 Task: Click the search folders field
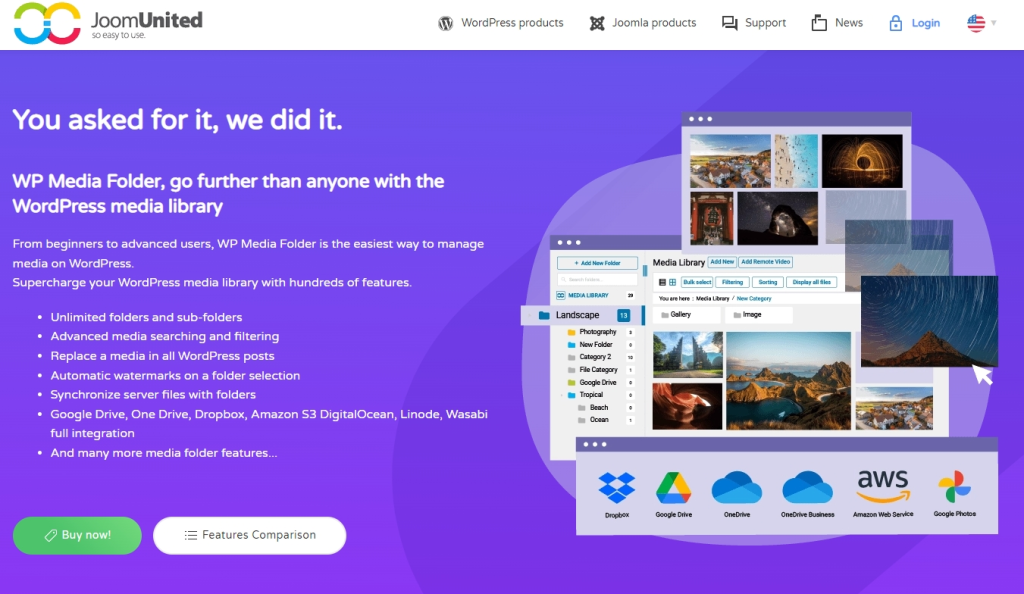(x=597, y=279)
